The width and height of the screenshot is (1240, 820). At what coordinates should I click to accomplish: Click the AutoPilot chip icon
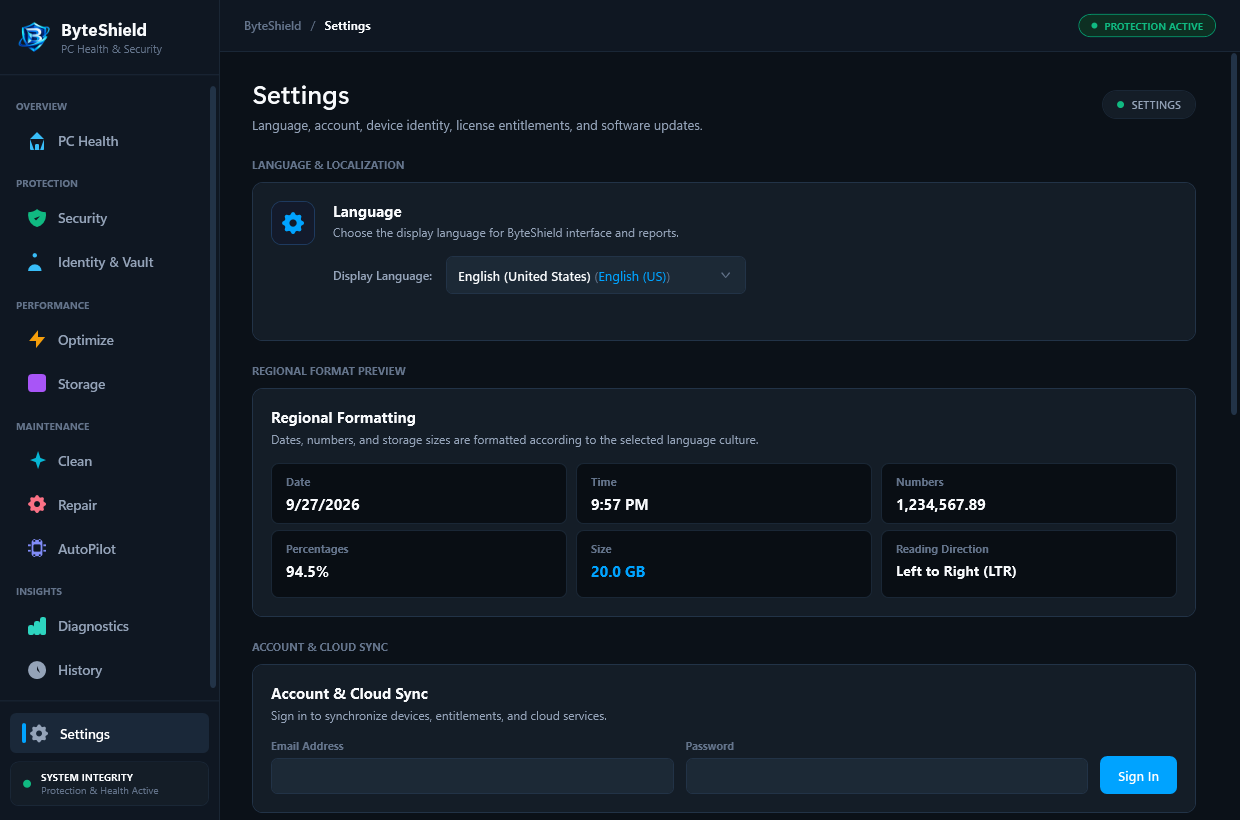(37, 549)
